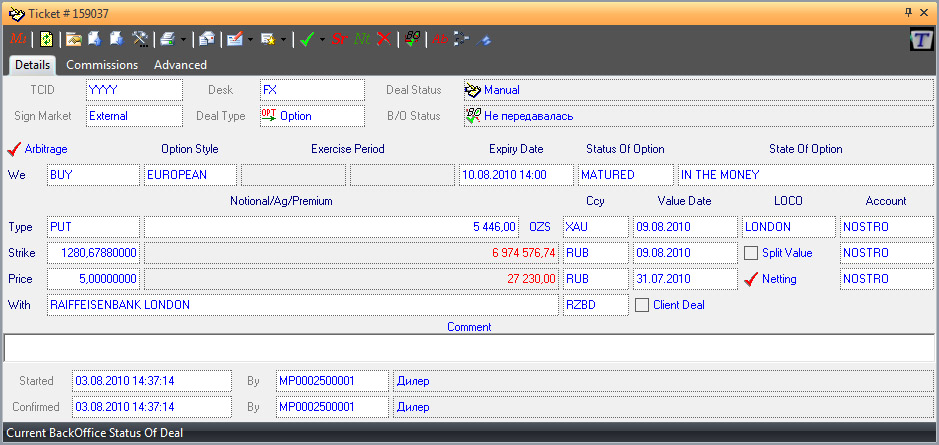Image resolution: width=939 pixels, height=445 pixels.
Task: Click the Started timestamp field
Action: pos(152,381)
